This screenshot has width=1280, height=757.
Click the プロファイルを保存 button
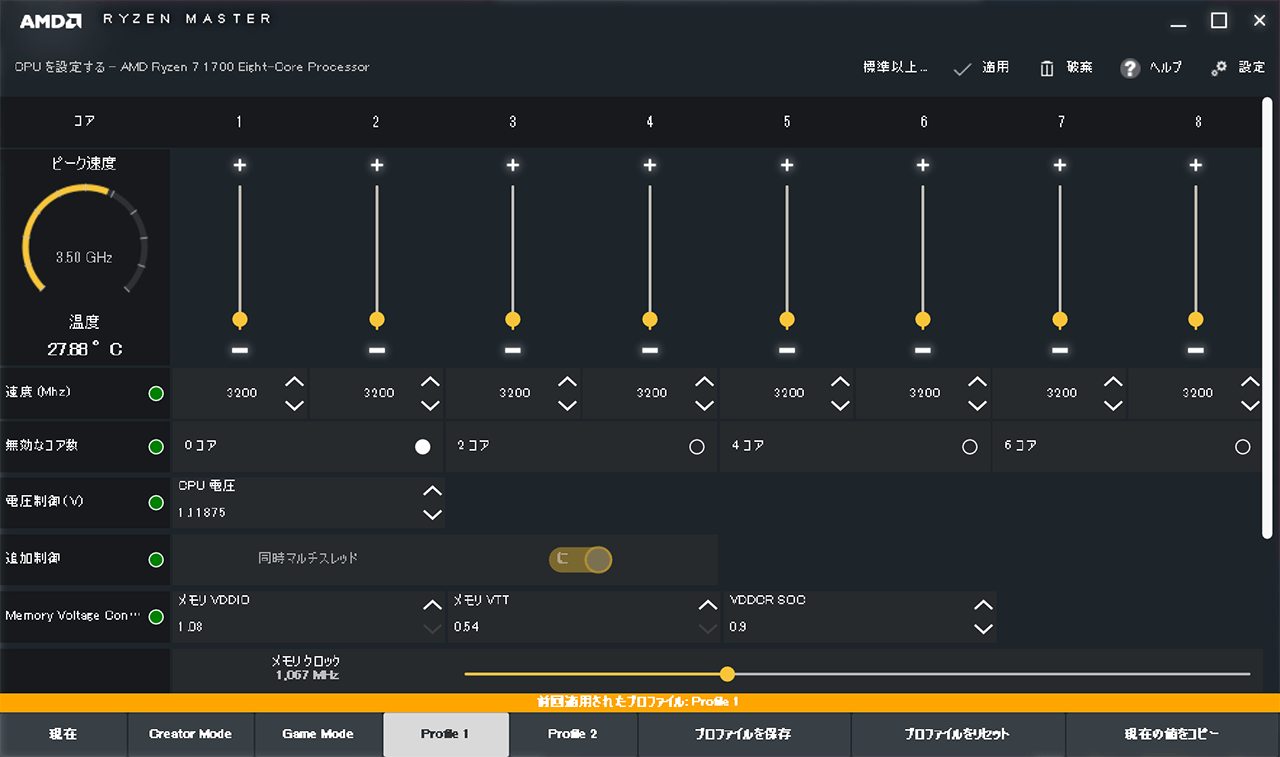point(744,734)
